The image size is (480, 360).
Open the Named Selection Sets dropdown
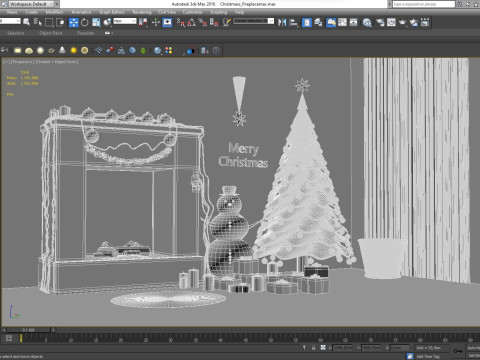point(254,21)
